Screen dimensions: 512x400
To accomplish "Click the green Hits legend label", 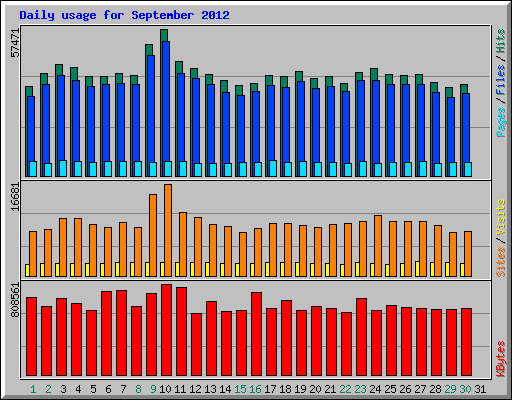I will (501, 41).
